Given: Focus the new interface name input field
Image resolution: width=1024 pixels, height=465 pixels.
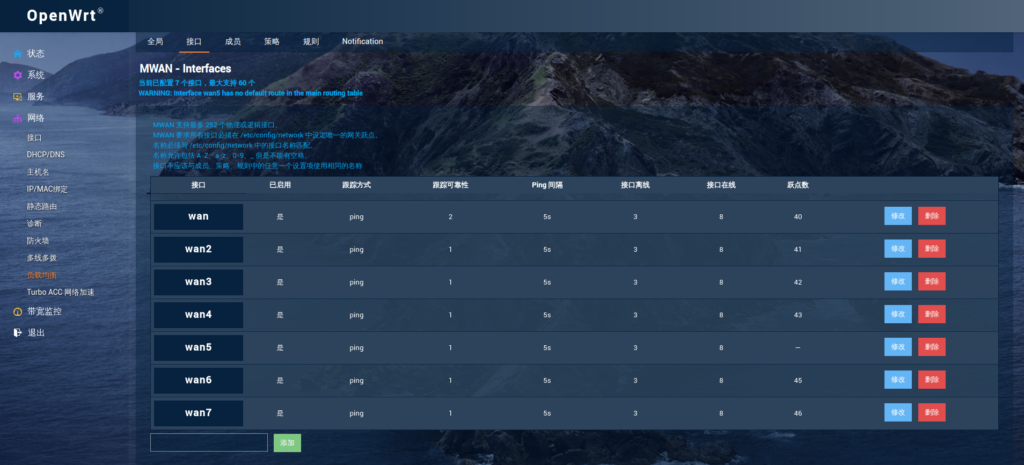Looking at the screenshot, I should 209,442.
